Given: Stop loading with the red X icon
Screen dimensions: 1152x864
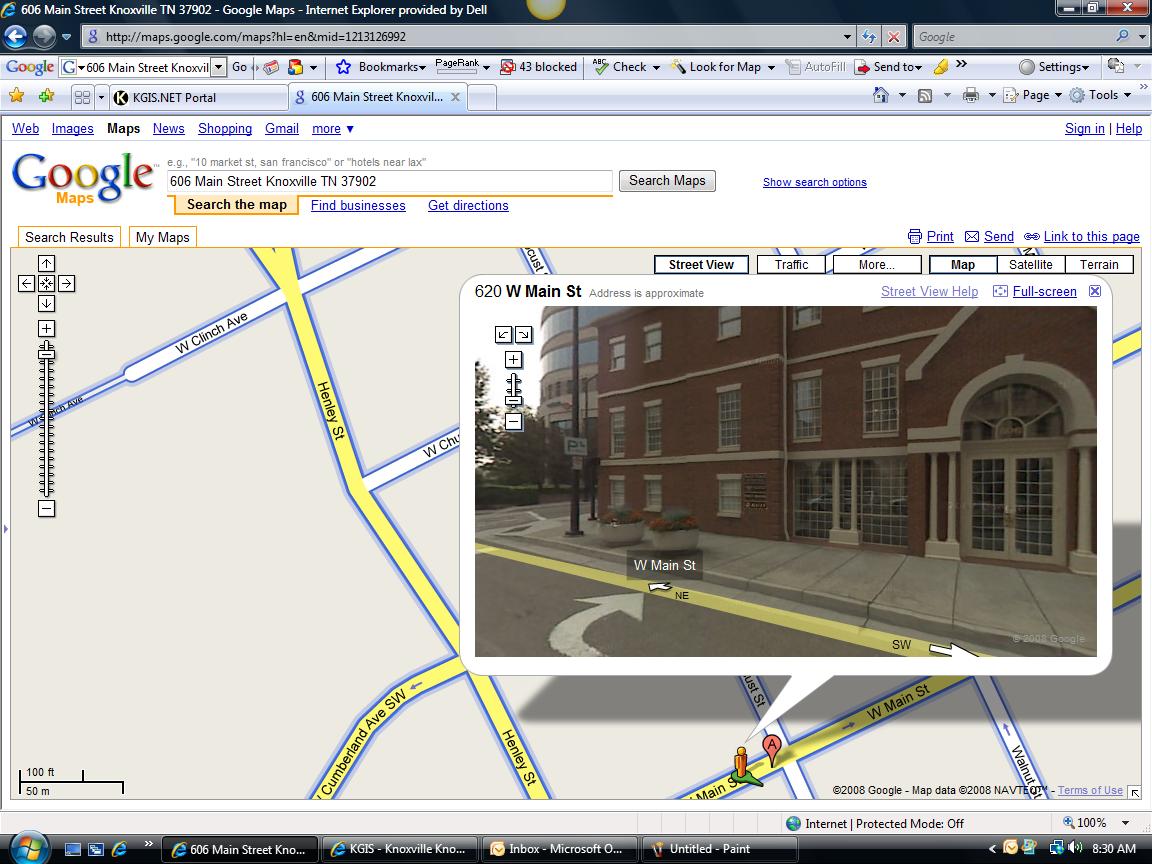Looking at the screenshot, I should point(893,36).
